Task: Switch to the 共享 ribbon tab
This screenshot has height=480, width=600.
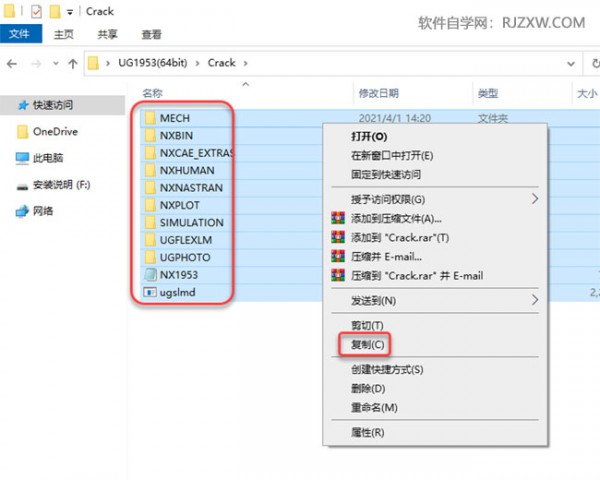Action: coord(107,34)
